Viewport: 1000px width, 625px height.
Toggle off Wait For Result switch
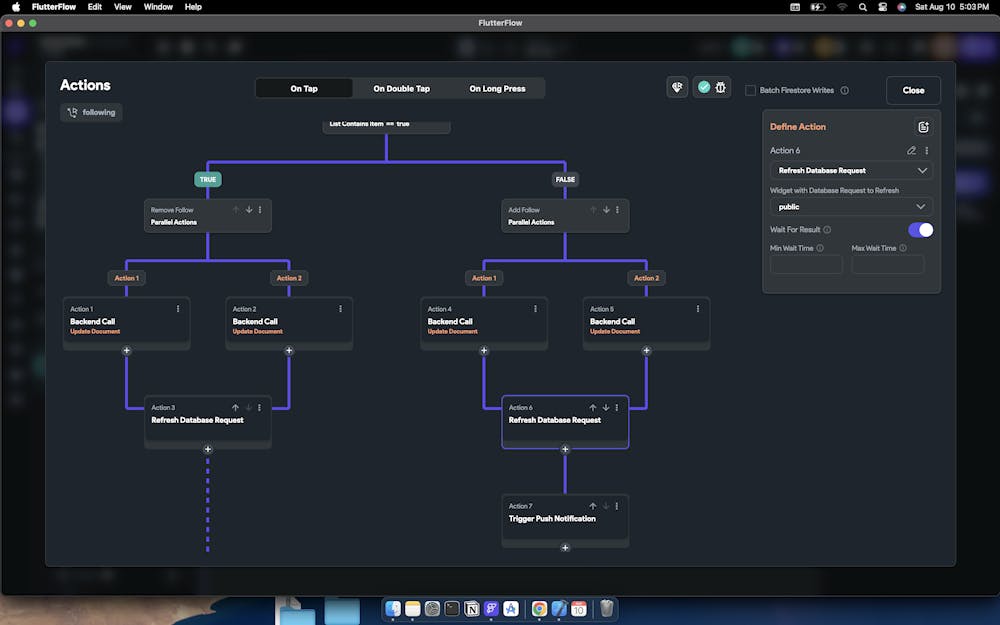[x=920, y=230]
